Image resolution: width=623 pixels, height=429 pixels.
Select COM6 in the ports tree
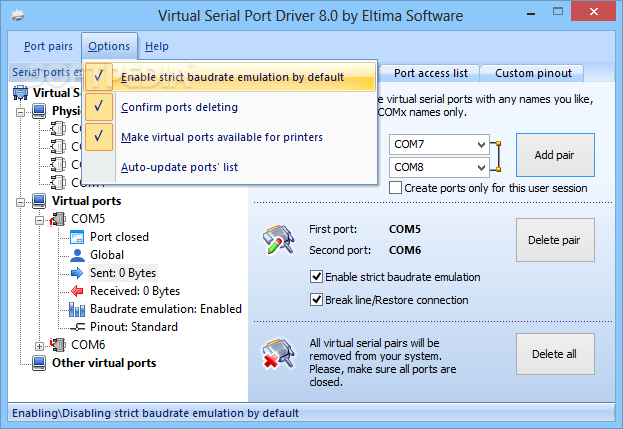pos(88,345)
